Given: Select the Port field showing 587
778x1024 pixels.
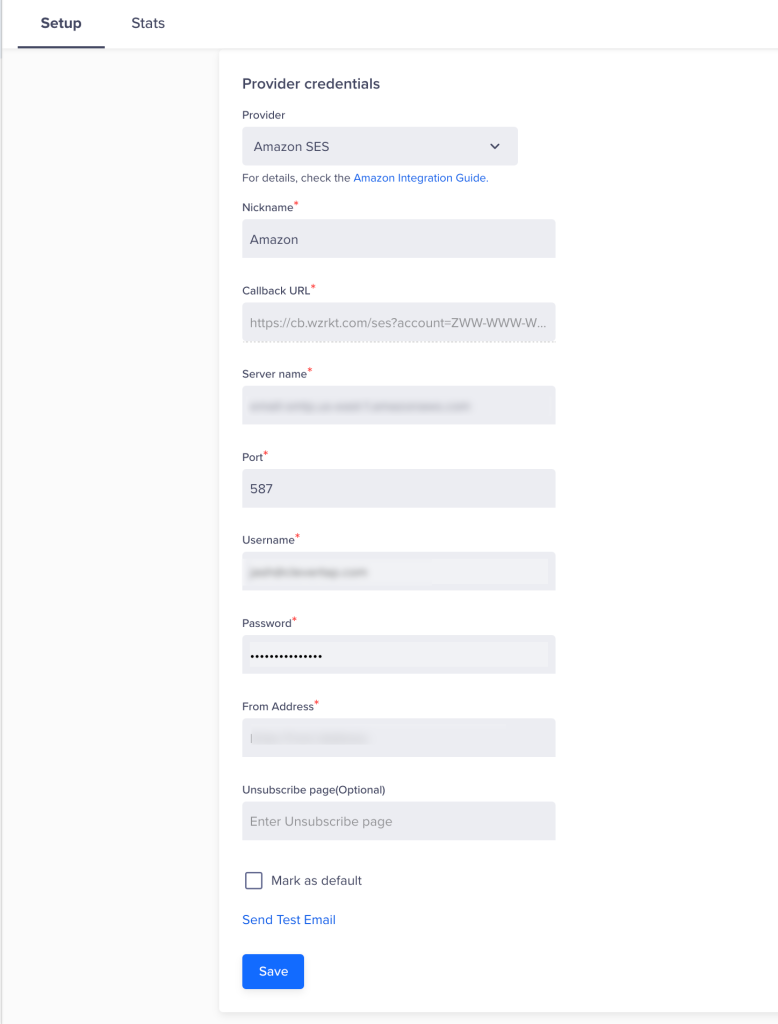Looking at the screenshot, I should tap(398, 488).
